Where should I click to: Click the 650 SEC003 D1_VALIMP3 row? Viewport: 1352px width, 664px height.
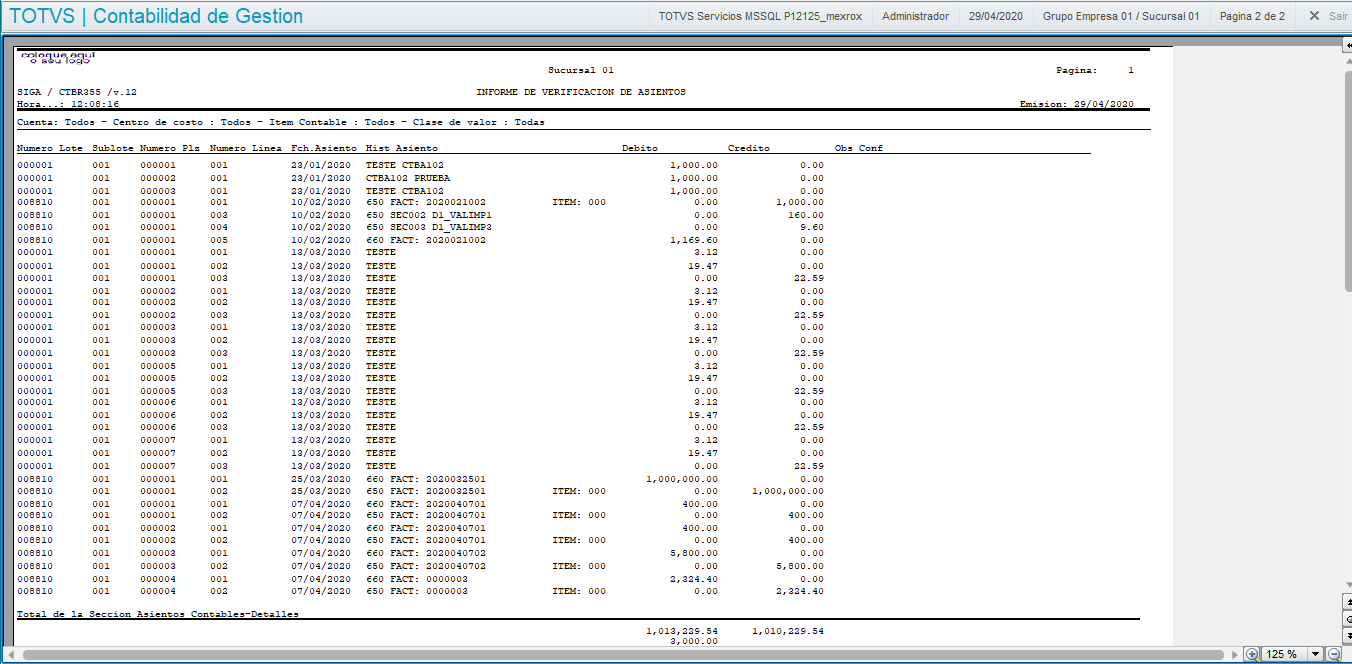tap(421, 227)
